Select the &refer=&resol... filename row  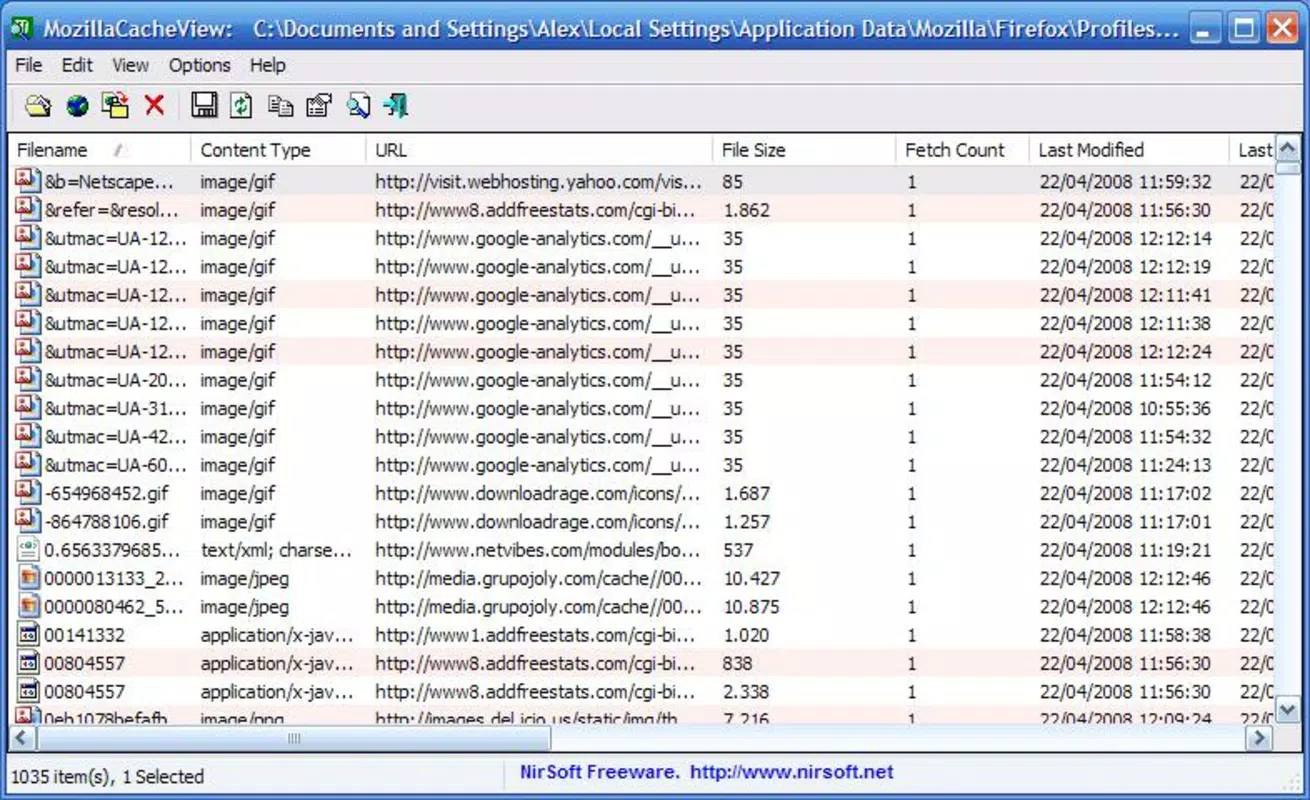pos(112,211)
